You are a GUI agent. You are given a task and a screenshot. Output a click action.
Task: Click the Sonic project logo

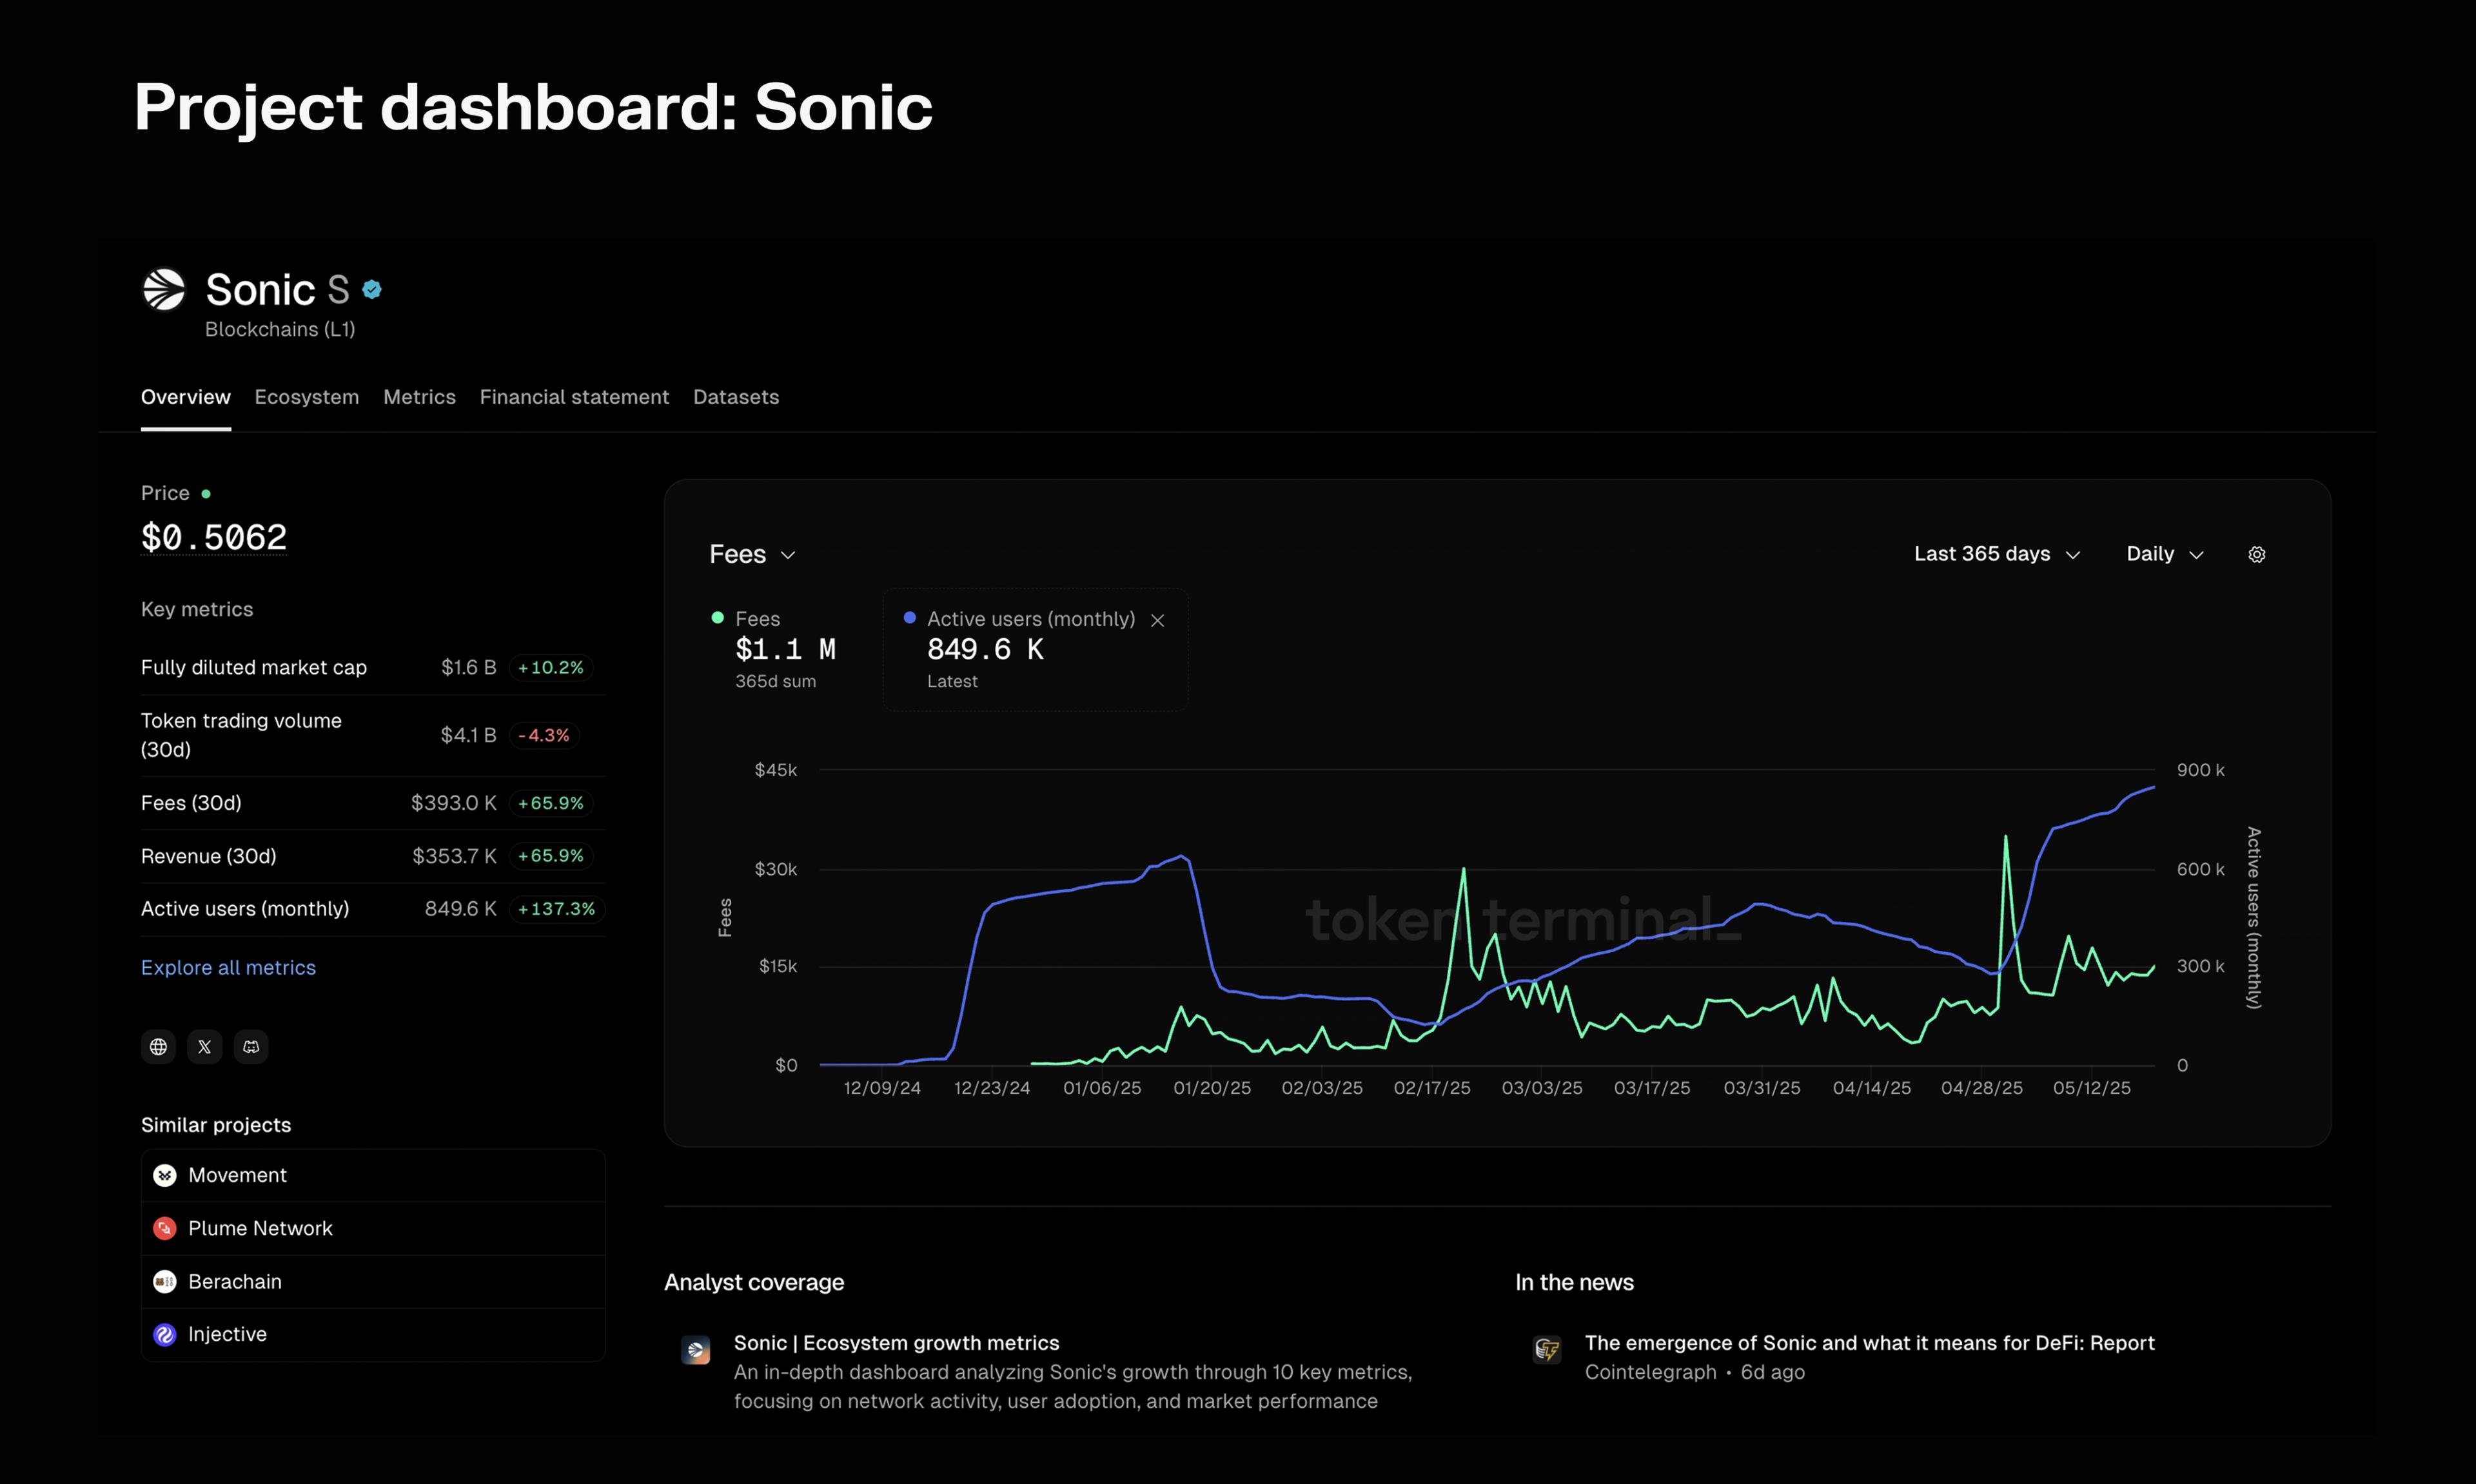coord(164,290)
